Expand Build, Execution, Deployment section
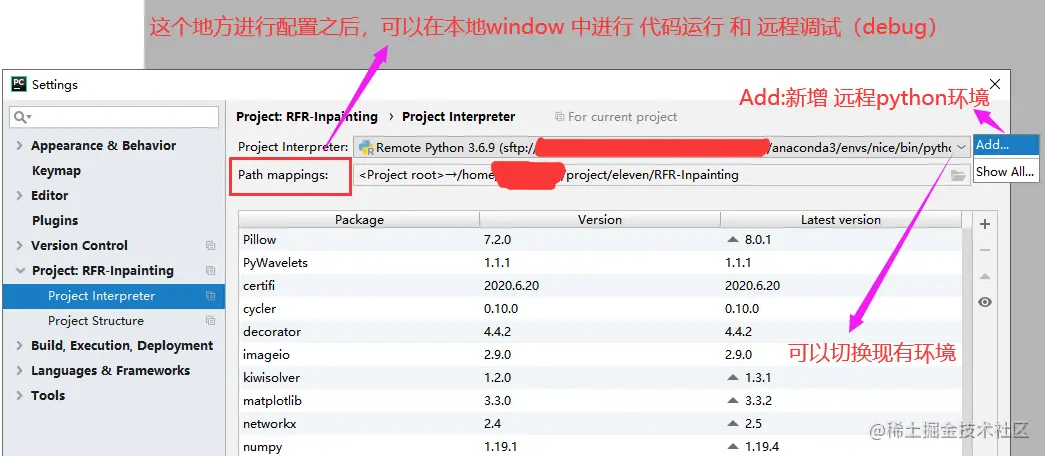 click(19, 345)
